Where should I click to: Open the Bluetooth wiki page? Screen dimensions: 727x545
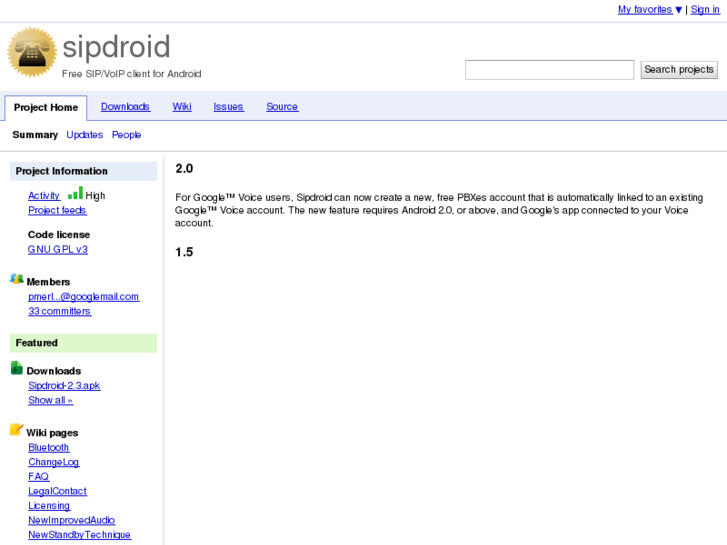[49, 448]
